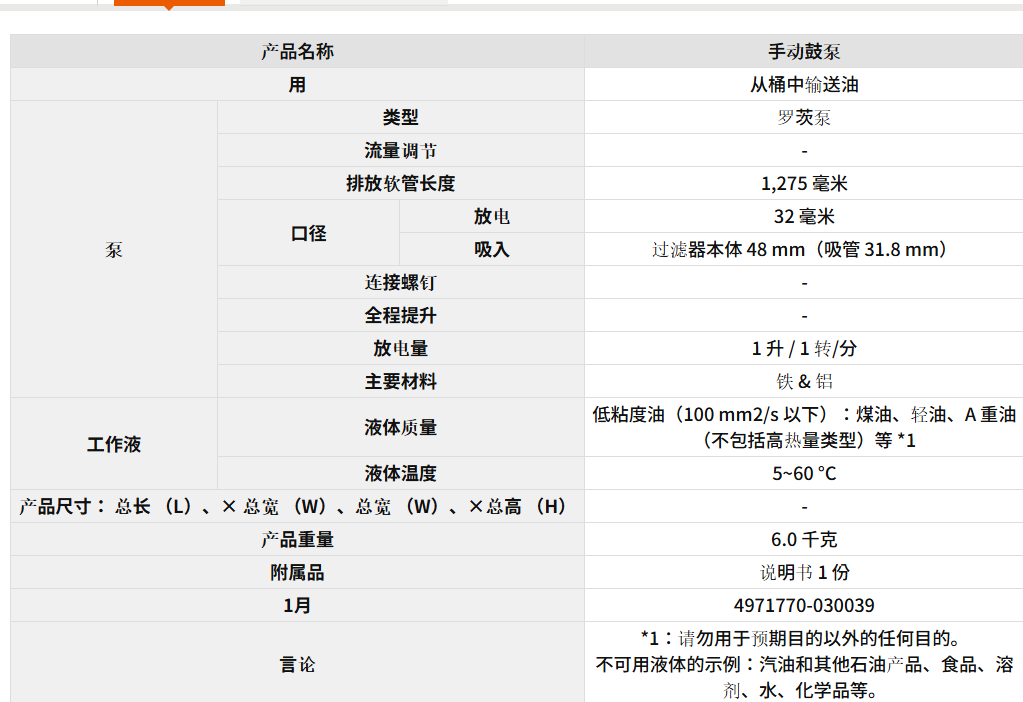Select the 1,275 毫米 hose length value
The height and width of the screenshot is (702, 1023).
coord(803,184)
